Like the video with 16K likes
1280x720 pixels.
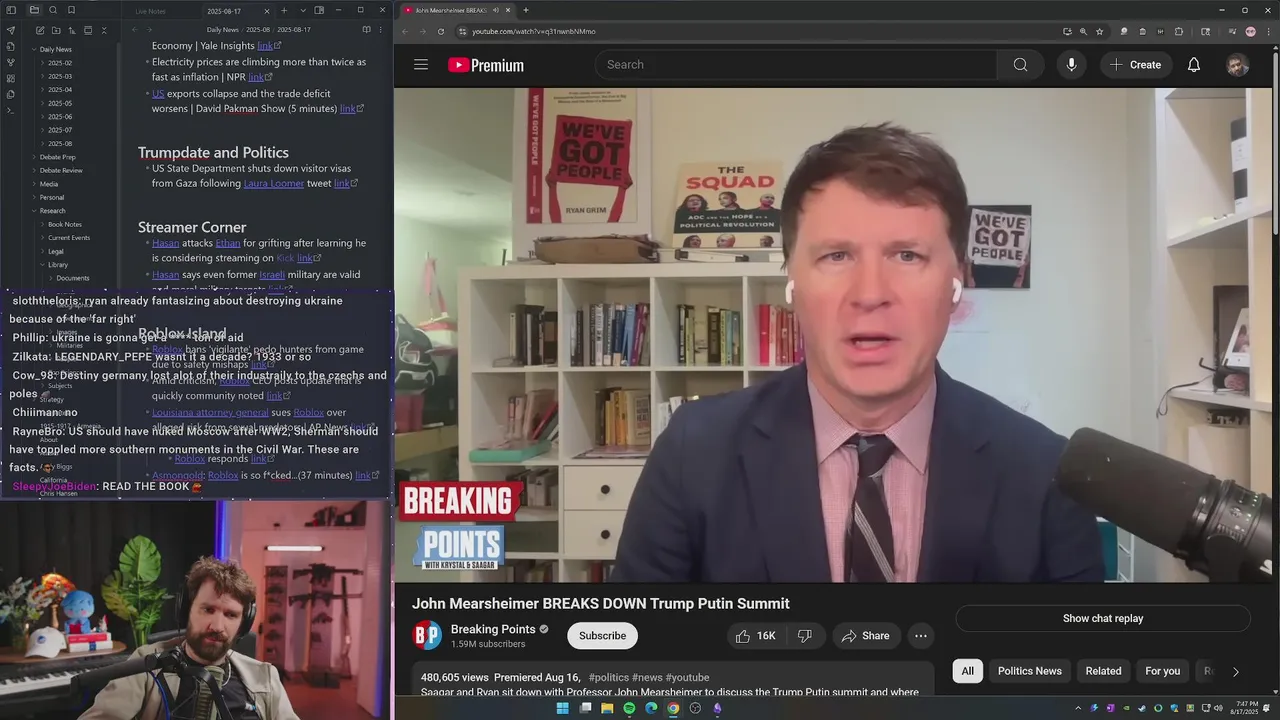coord(755,636)
